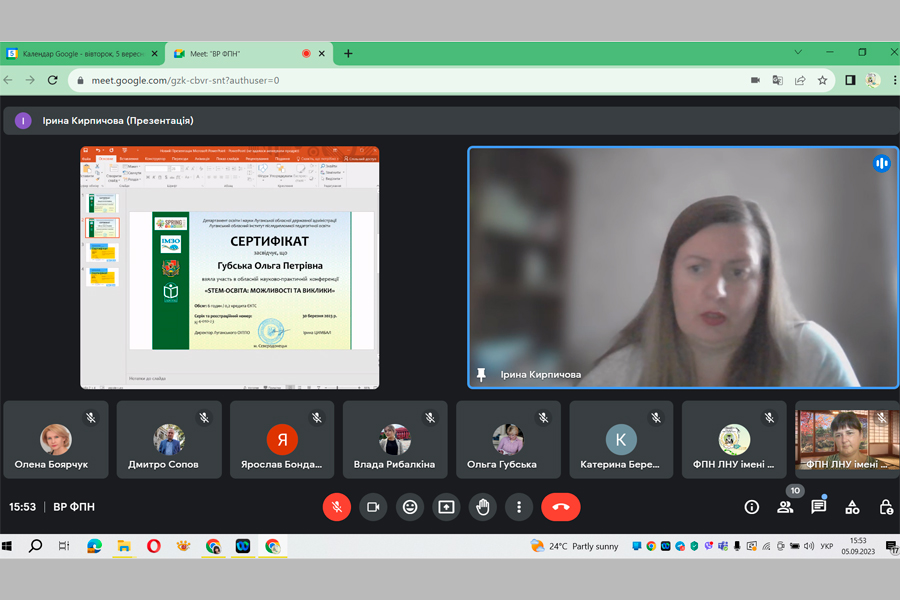
Task: Open the weather widget showing 24°C
Action: pyautogui.click(x=575, y=546)
